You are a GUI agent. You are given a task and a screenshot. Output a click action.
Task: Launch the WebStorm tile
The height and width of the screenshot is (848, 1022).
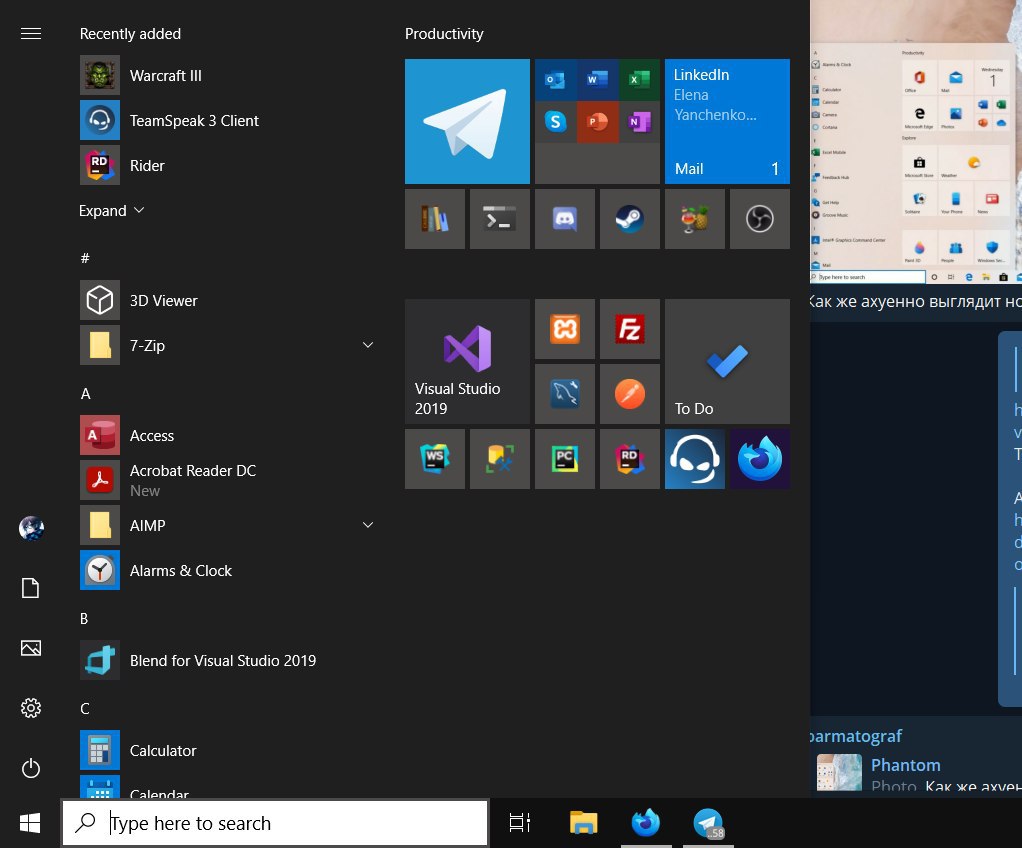[x=435, y=459]
